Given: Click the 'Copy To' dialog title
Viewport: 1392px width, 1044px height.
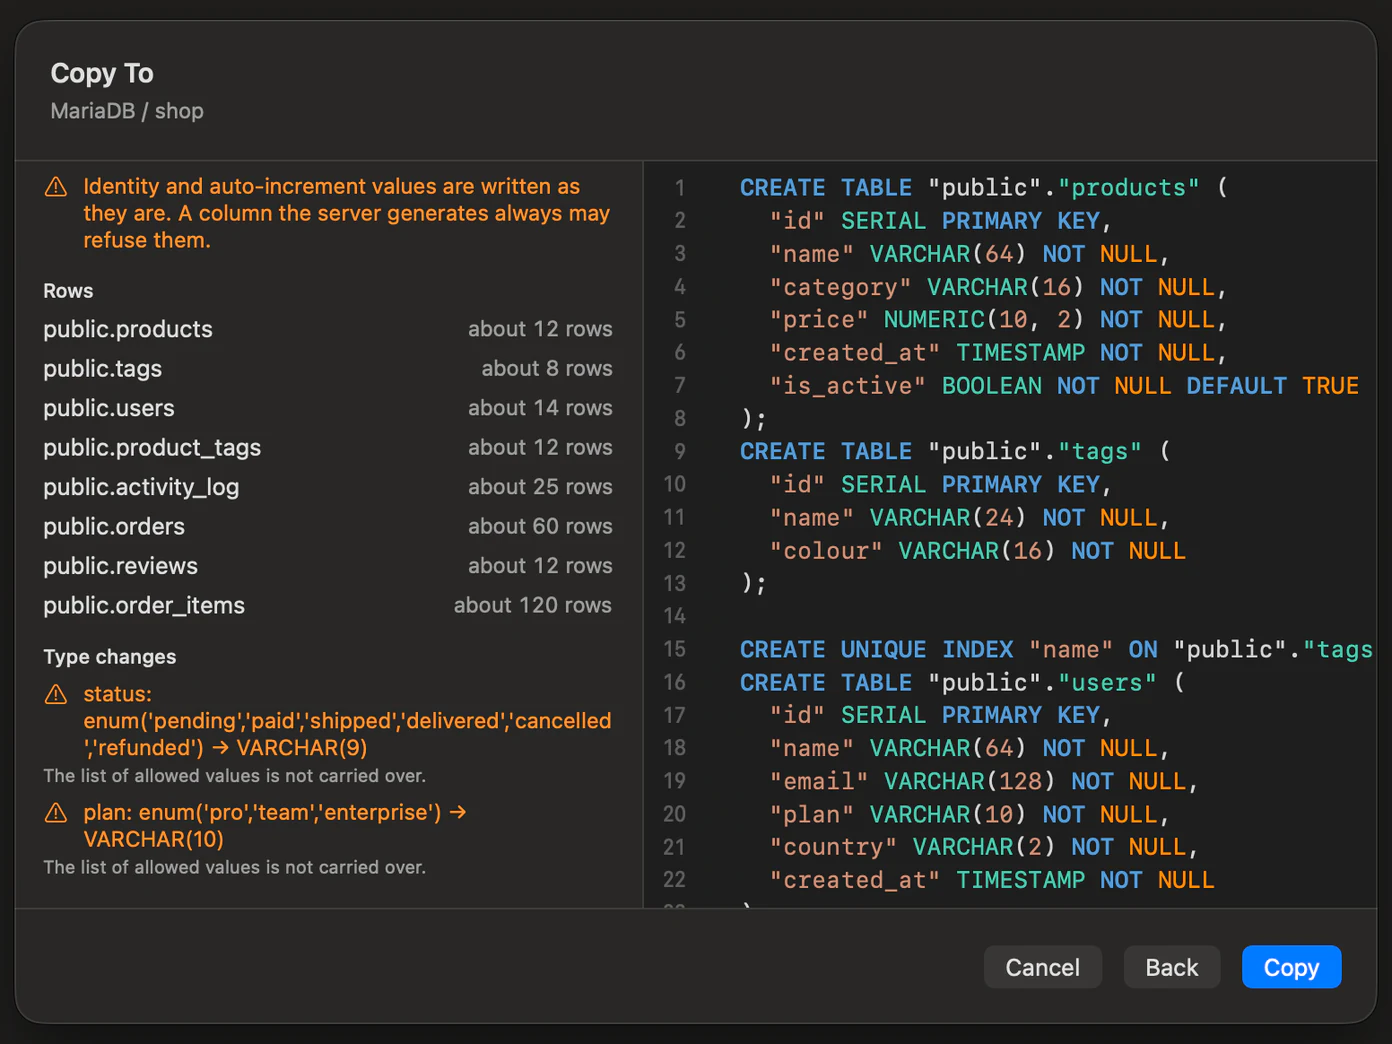Looking at the screenshot, I should pos(102,73).
